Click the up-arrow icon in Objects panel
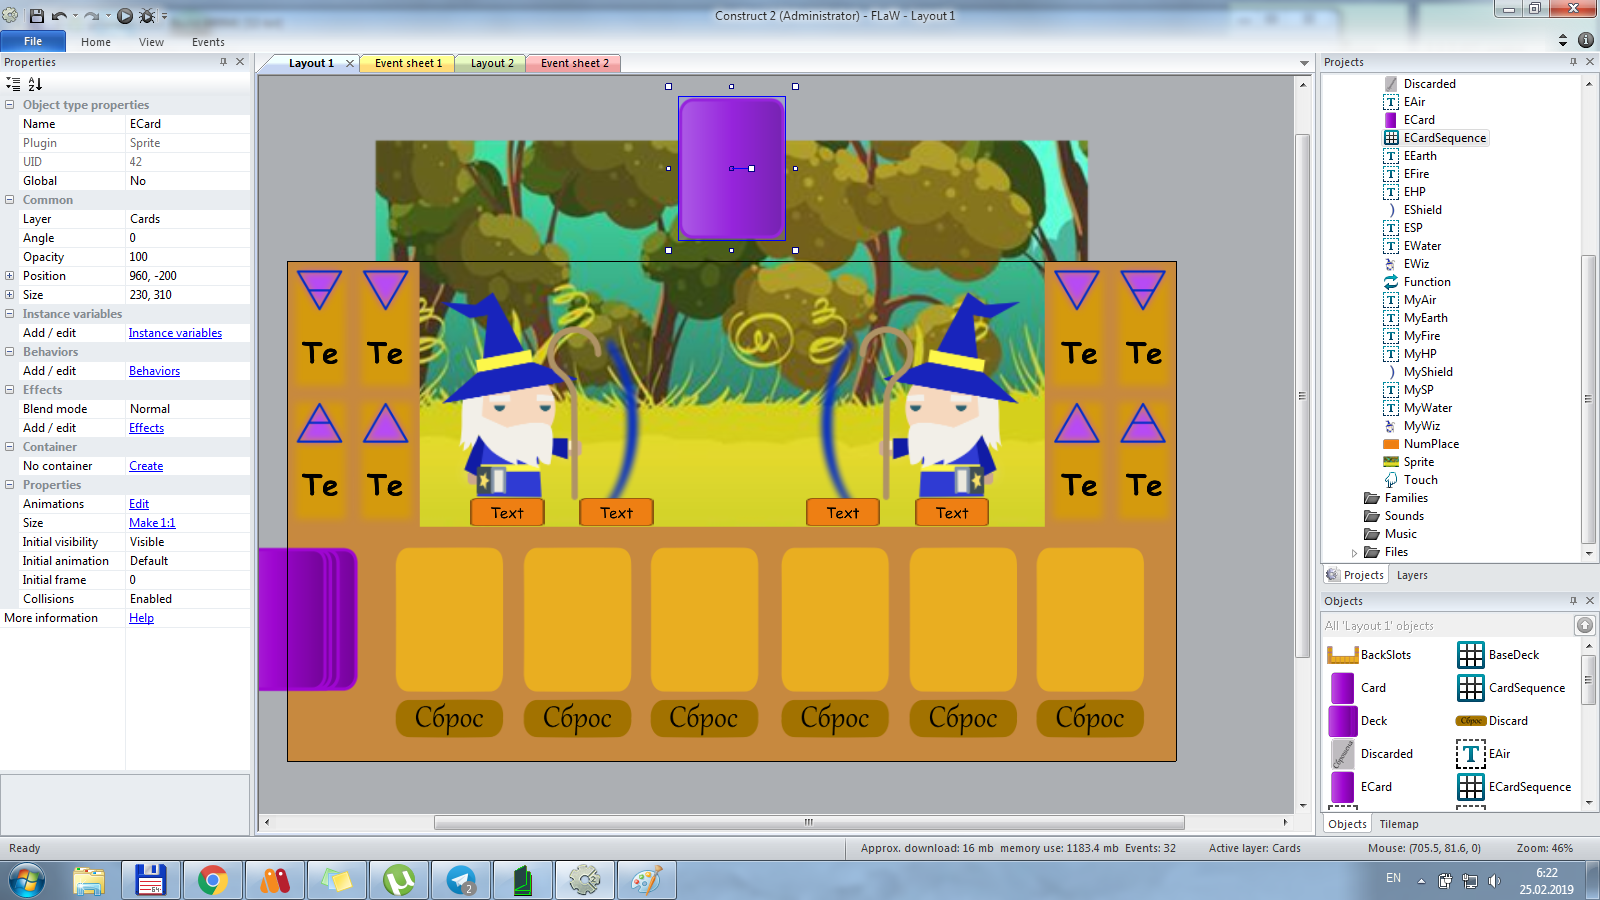This screenshot has height=900, width=1600. [1584, 626]
